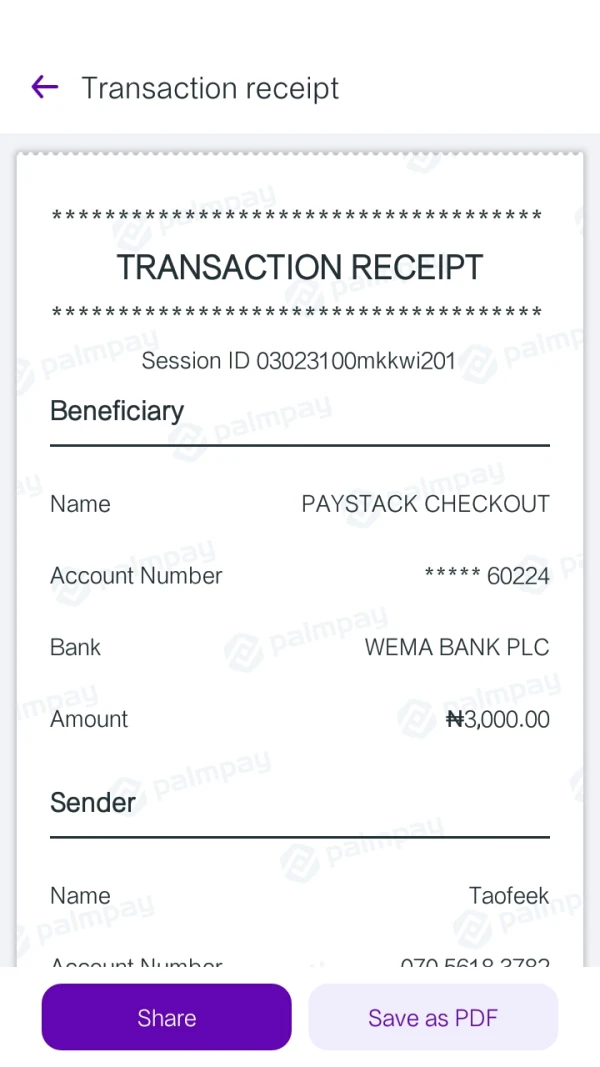Tap the upper row of asterisks divider
Viewport: 600px width, 1067px height.
(x=297, y=217)
